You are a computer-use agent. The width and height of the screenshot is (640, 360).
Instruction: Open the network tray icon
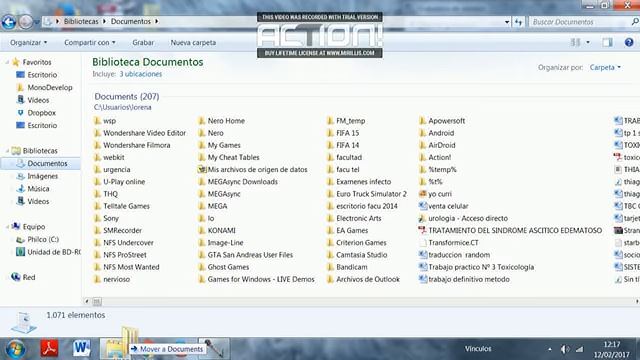click(580, 349)
